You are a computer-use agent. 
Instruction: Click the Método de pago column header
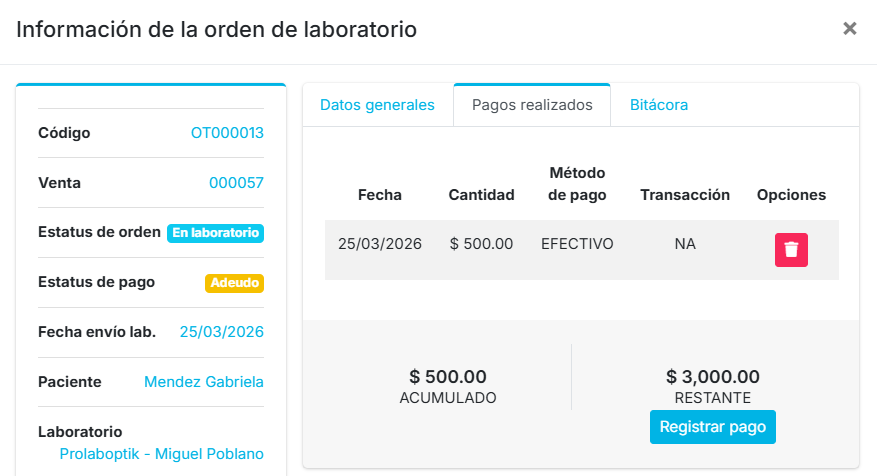(577, 184)
